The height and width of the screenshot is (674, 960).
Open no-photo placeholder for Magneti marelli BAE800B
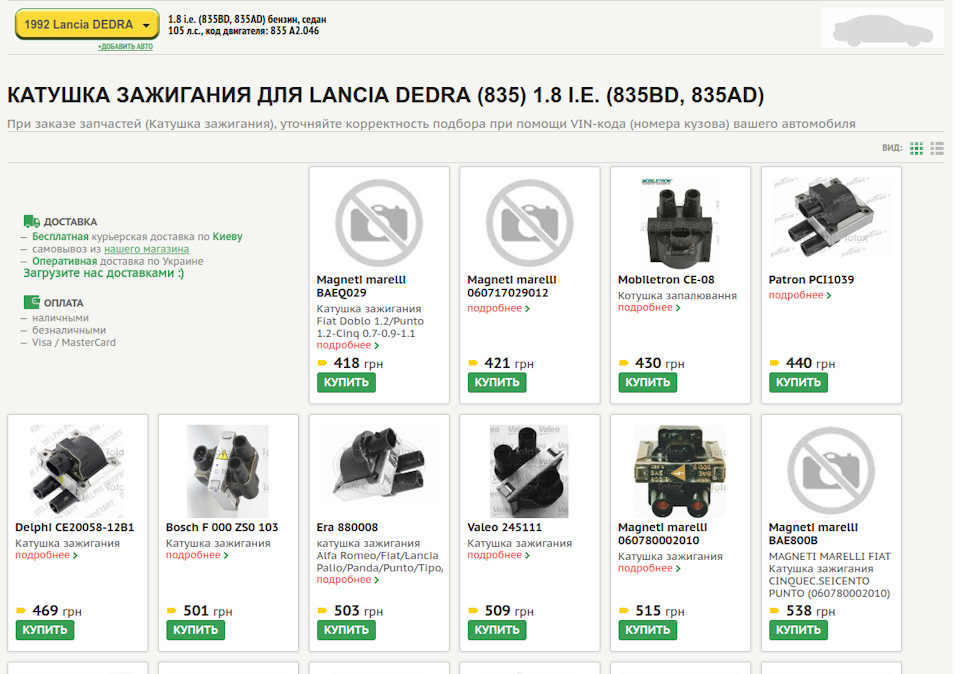831,471
